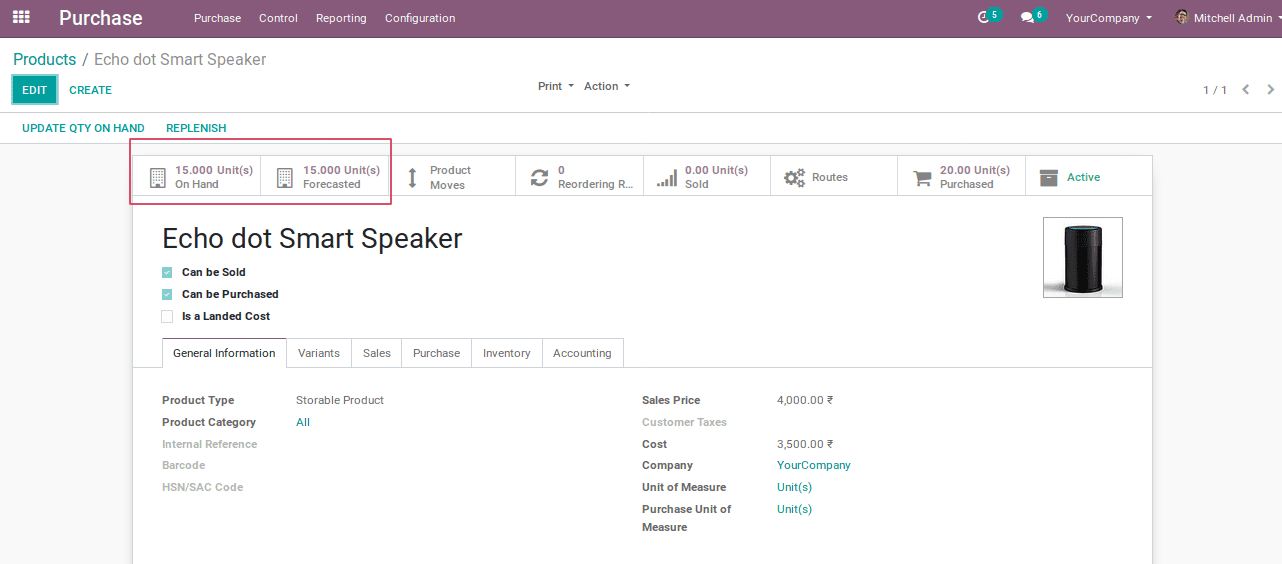1282x564 pixels.
Task: Open Purchase Unit of Measure Unit(s) link
Action: 794,509
